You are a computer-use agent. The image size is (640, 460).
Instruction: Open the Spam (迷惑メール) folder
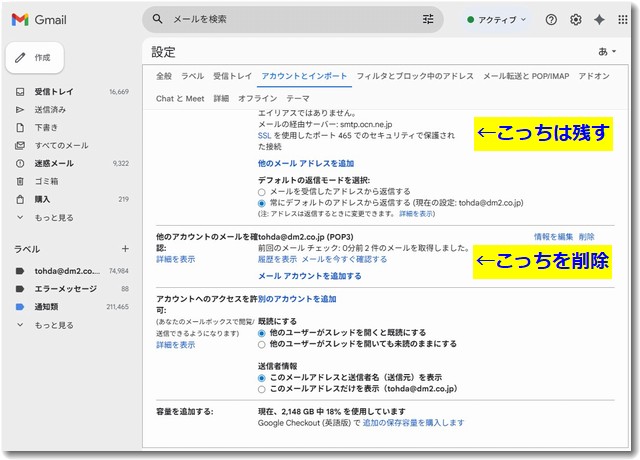coord(54,163)
